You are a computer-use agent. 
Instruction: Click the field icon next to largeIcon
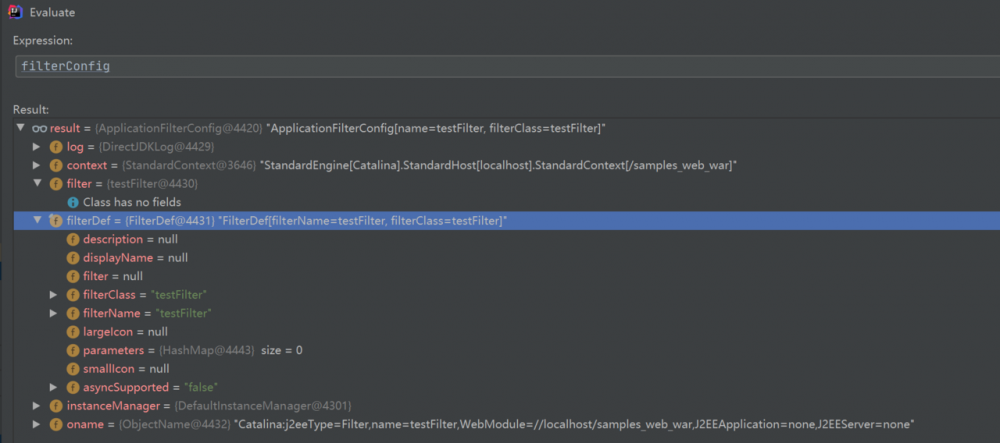[73, 331]
